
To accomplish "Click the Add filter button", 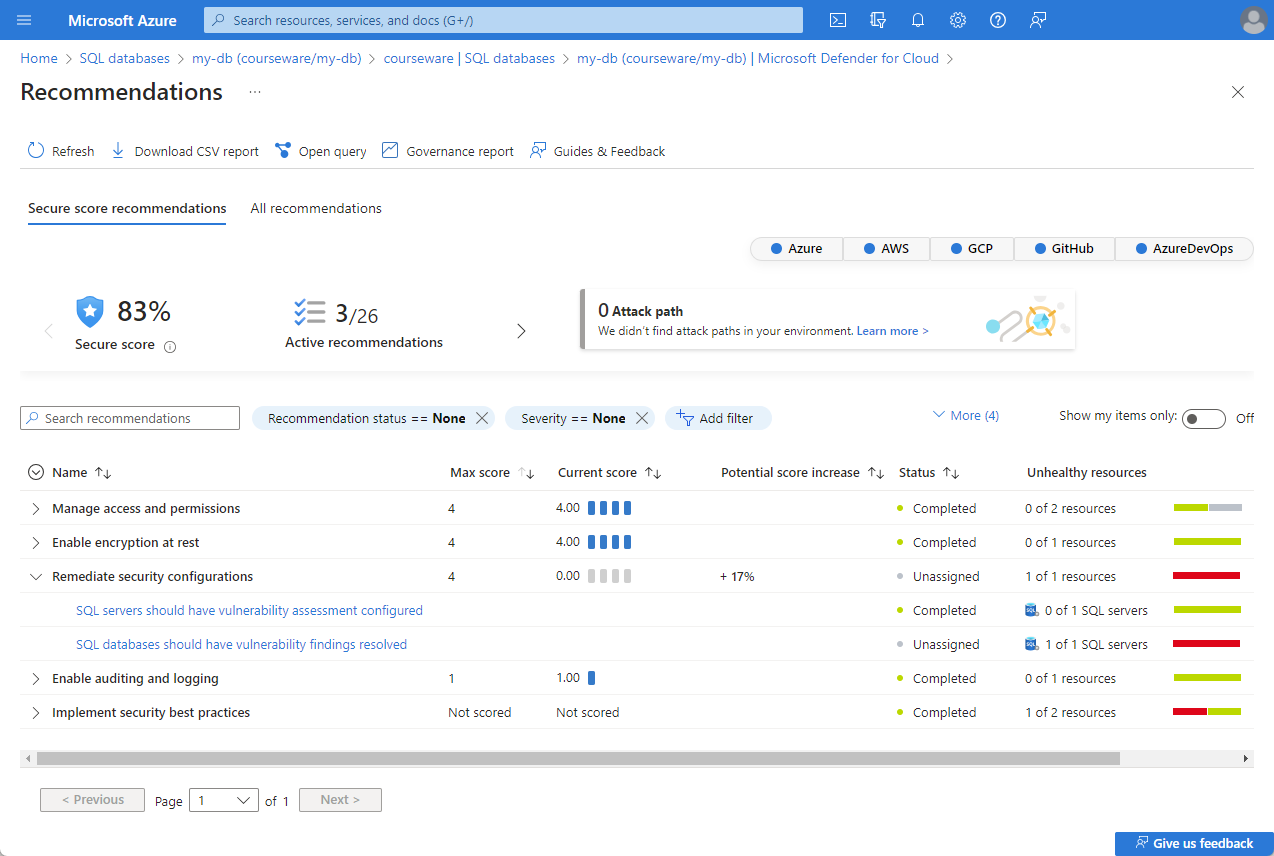I will click(717, 418).
